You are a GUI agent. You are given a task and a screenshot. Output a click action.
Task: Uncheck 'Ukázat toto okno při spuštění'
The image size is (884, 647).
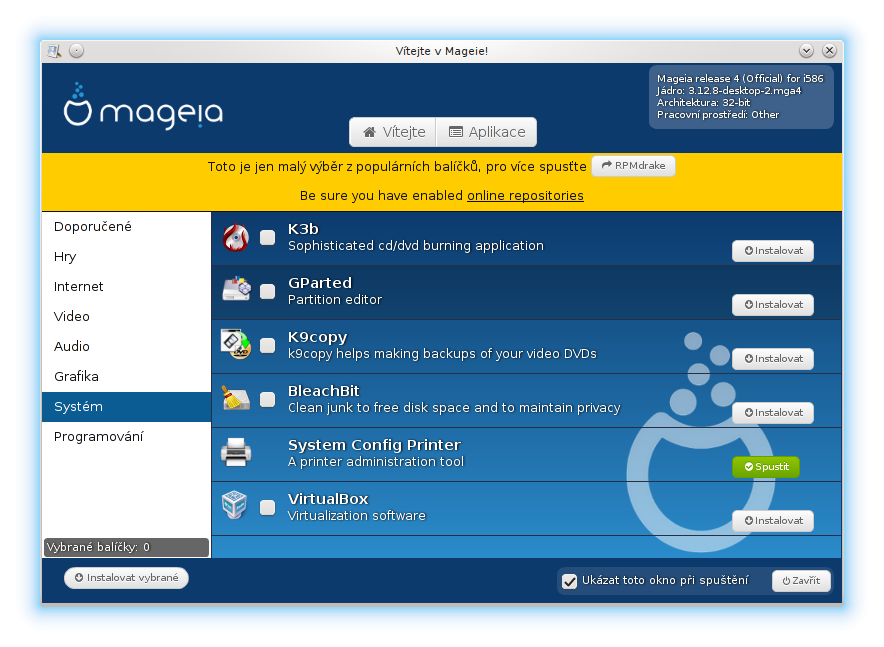(570, 581)
